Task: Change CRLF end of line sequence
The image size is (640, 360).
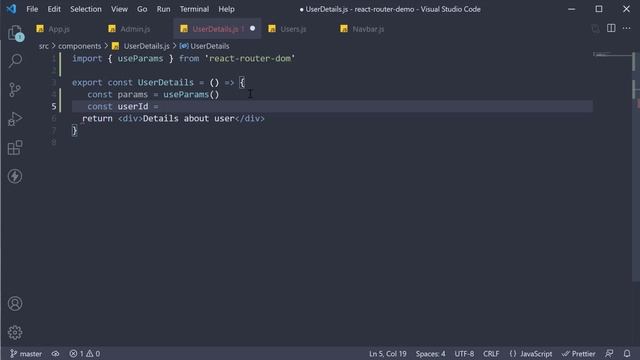Action: (x=491, y=353)
